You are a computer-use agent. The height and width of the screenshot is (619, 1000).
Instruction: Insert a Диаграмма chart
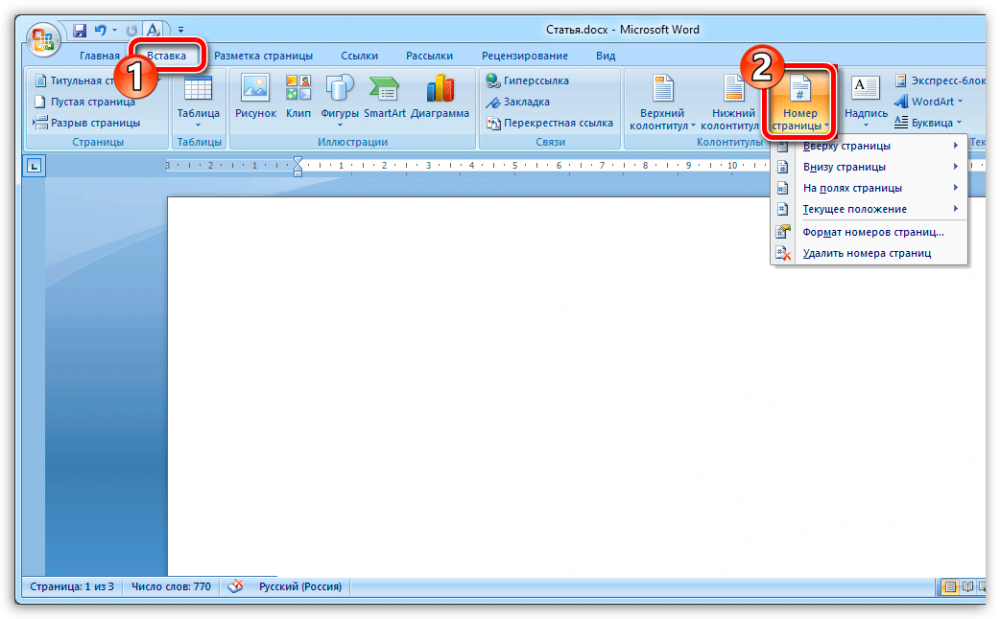[440, 98]
